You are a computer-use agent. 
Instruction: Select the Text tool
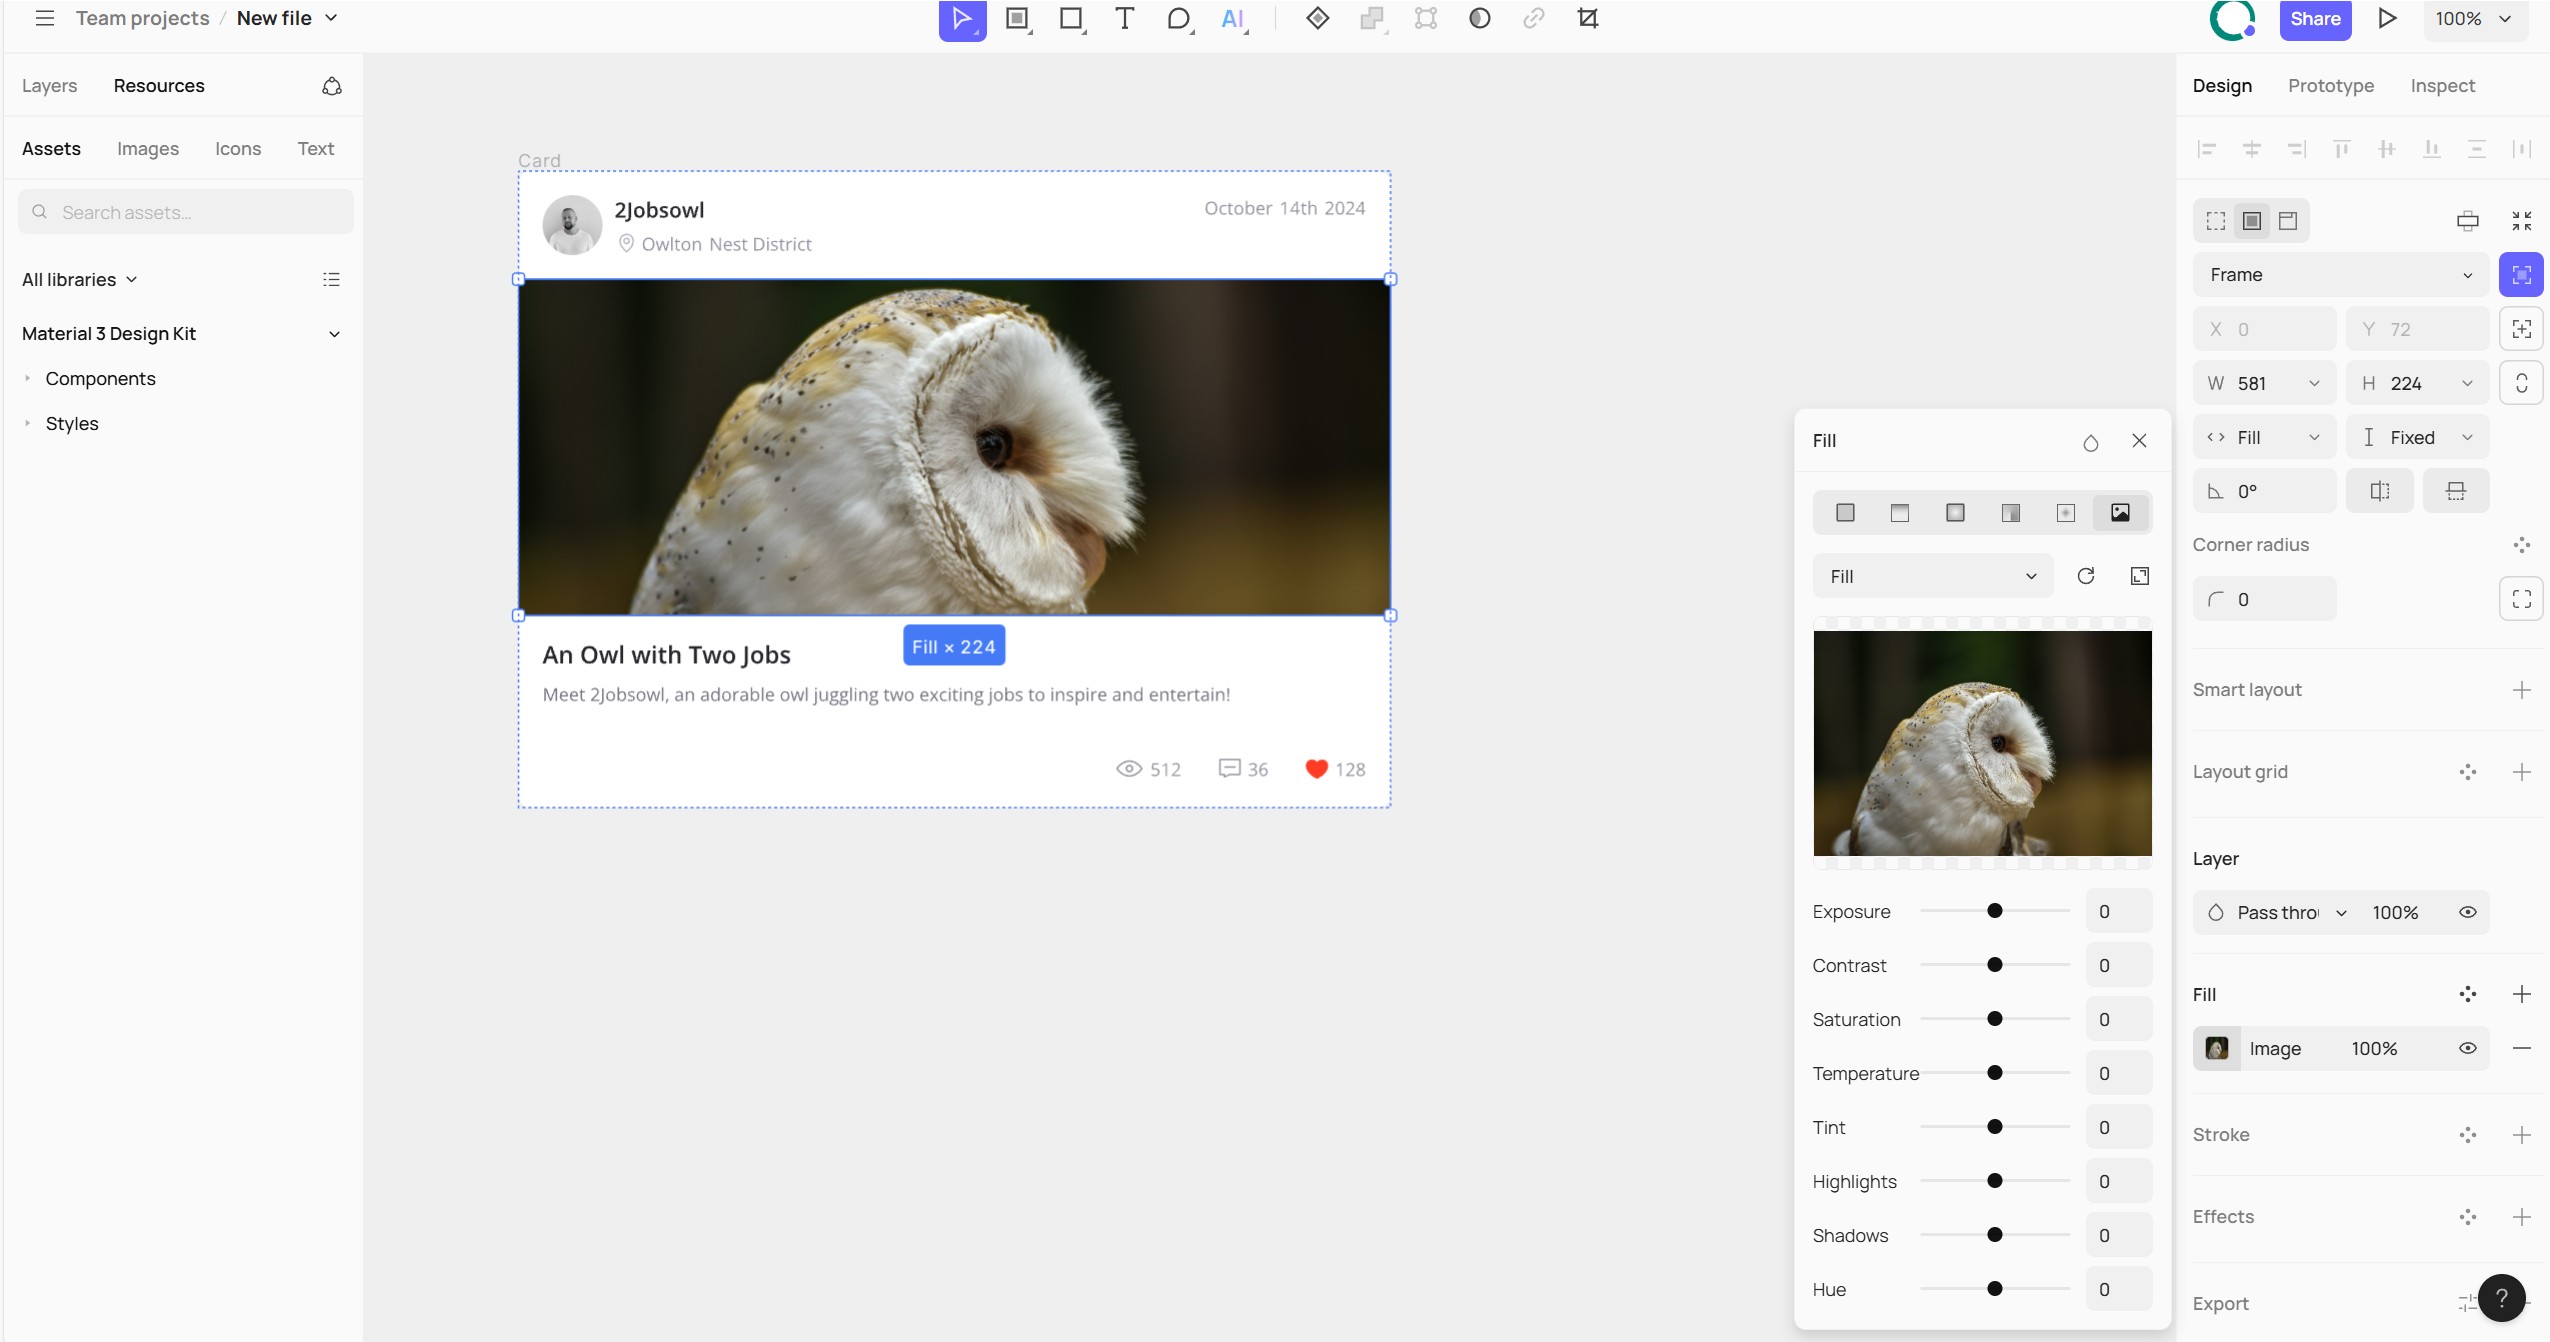(x=1124, y=18)
